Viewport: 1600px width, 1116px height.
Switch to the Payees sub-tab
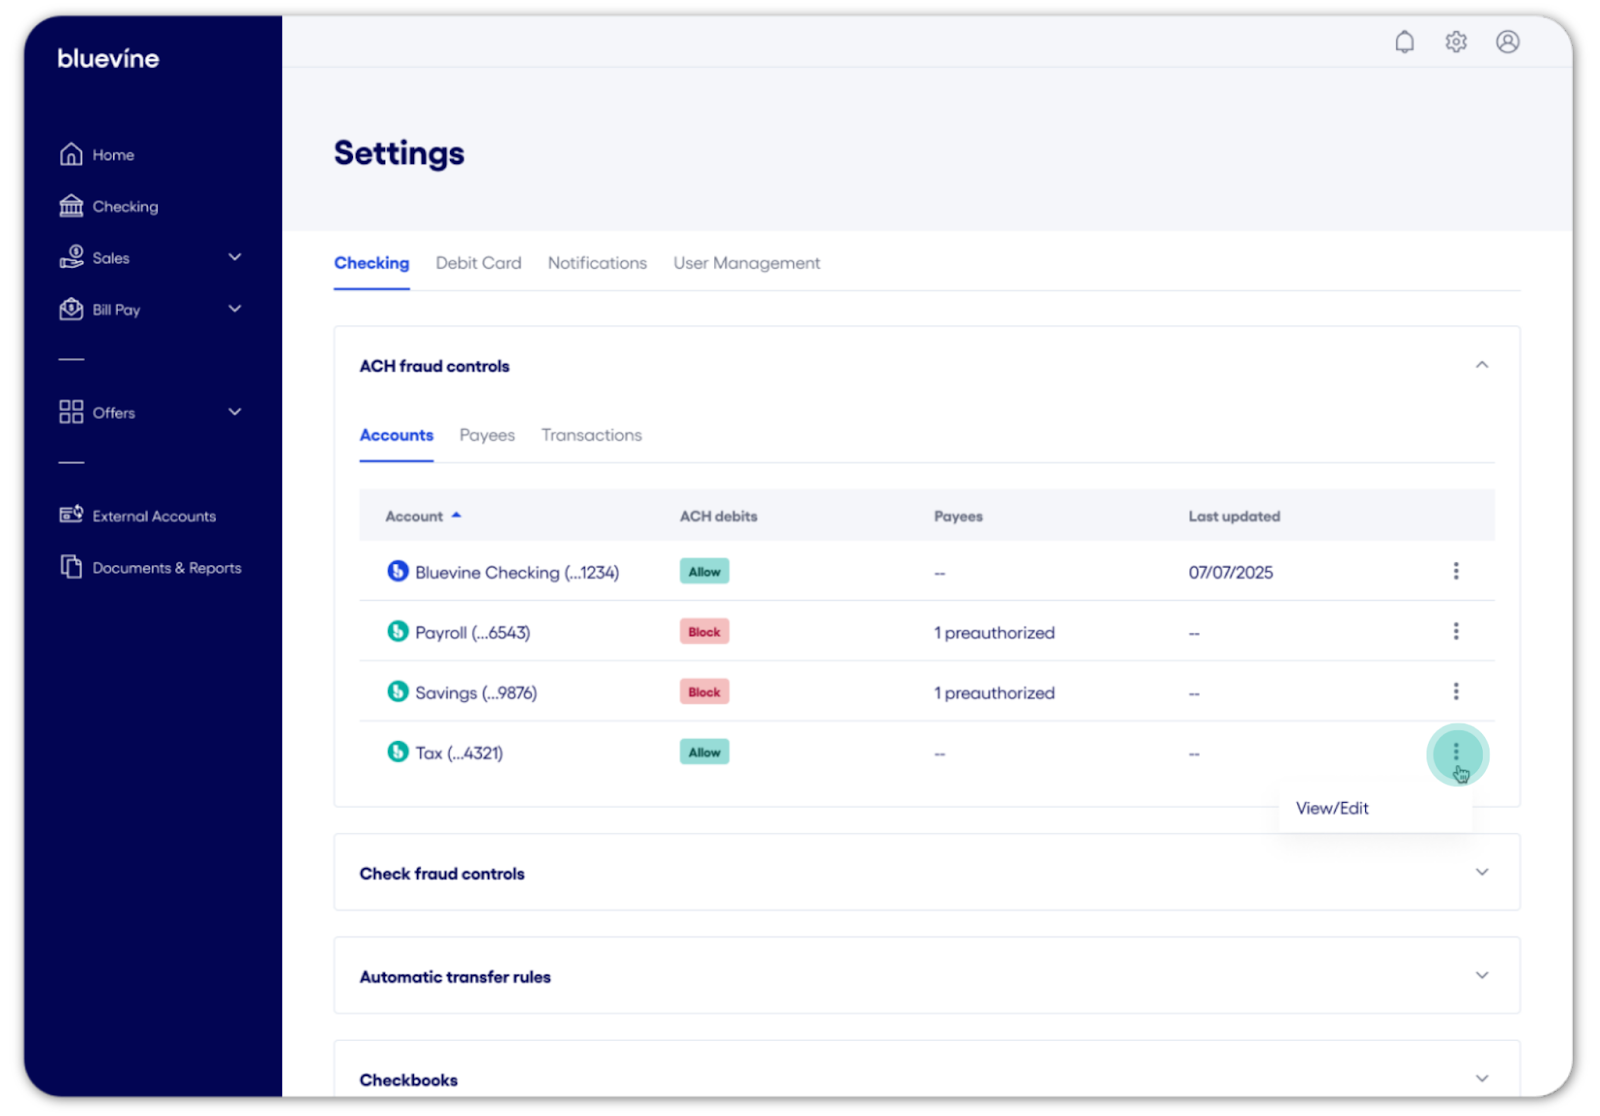[x=487, y=435]
